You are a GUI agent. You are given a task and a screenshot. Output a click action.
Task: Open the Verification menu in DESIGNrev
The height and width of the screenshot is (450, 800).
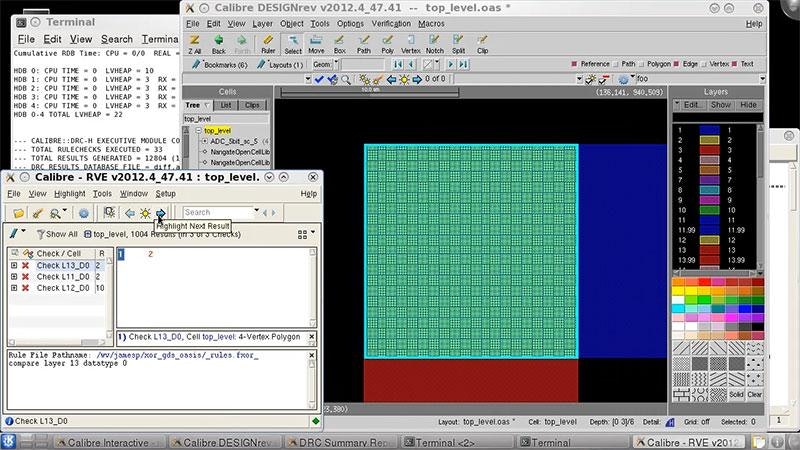pyautogui.click(x=391, y=24)
